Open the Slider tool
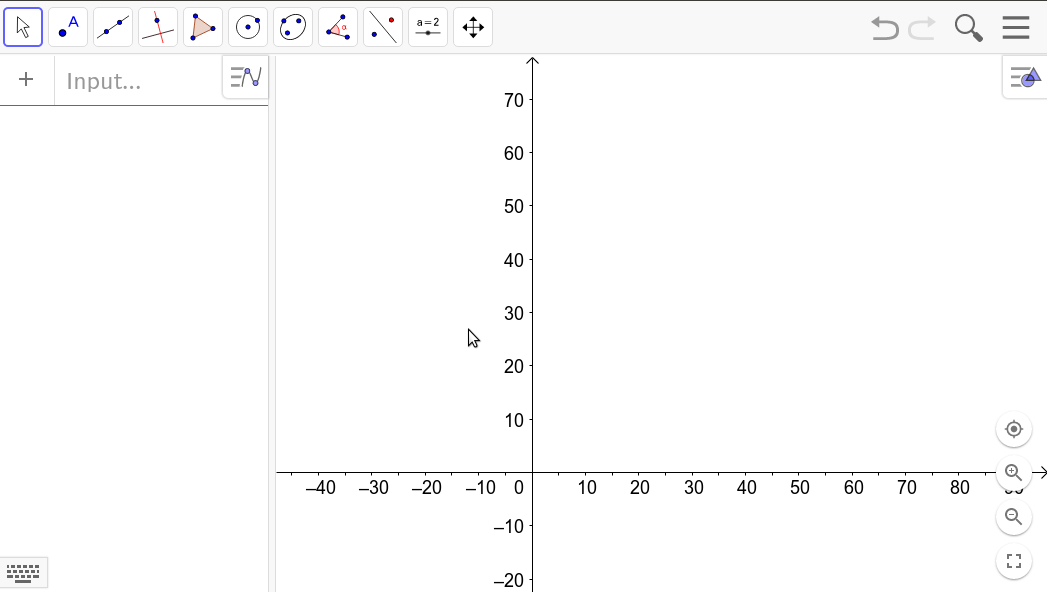 click(x=427, y=27)
